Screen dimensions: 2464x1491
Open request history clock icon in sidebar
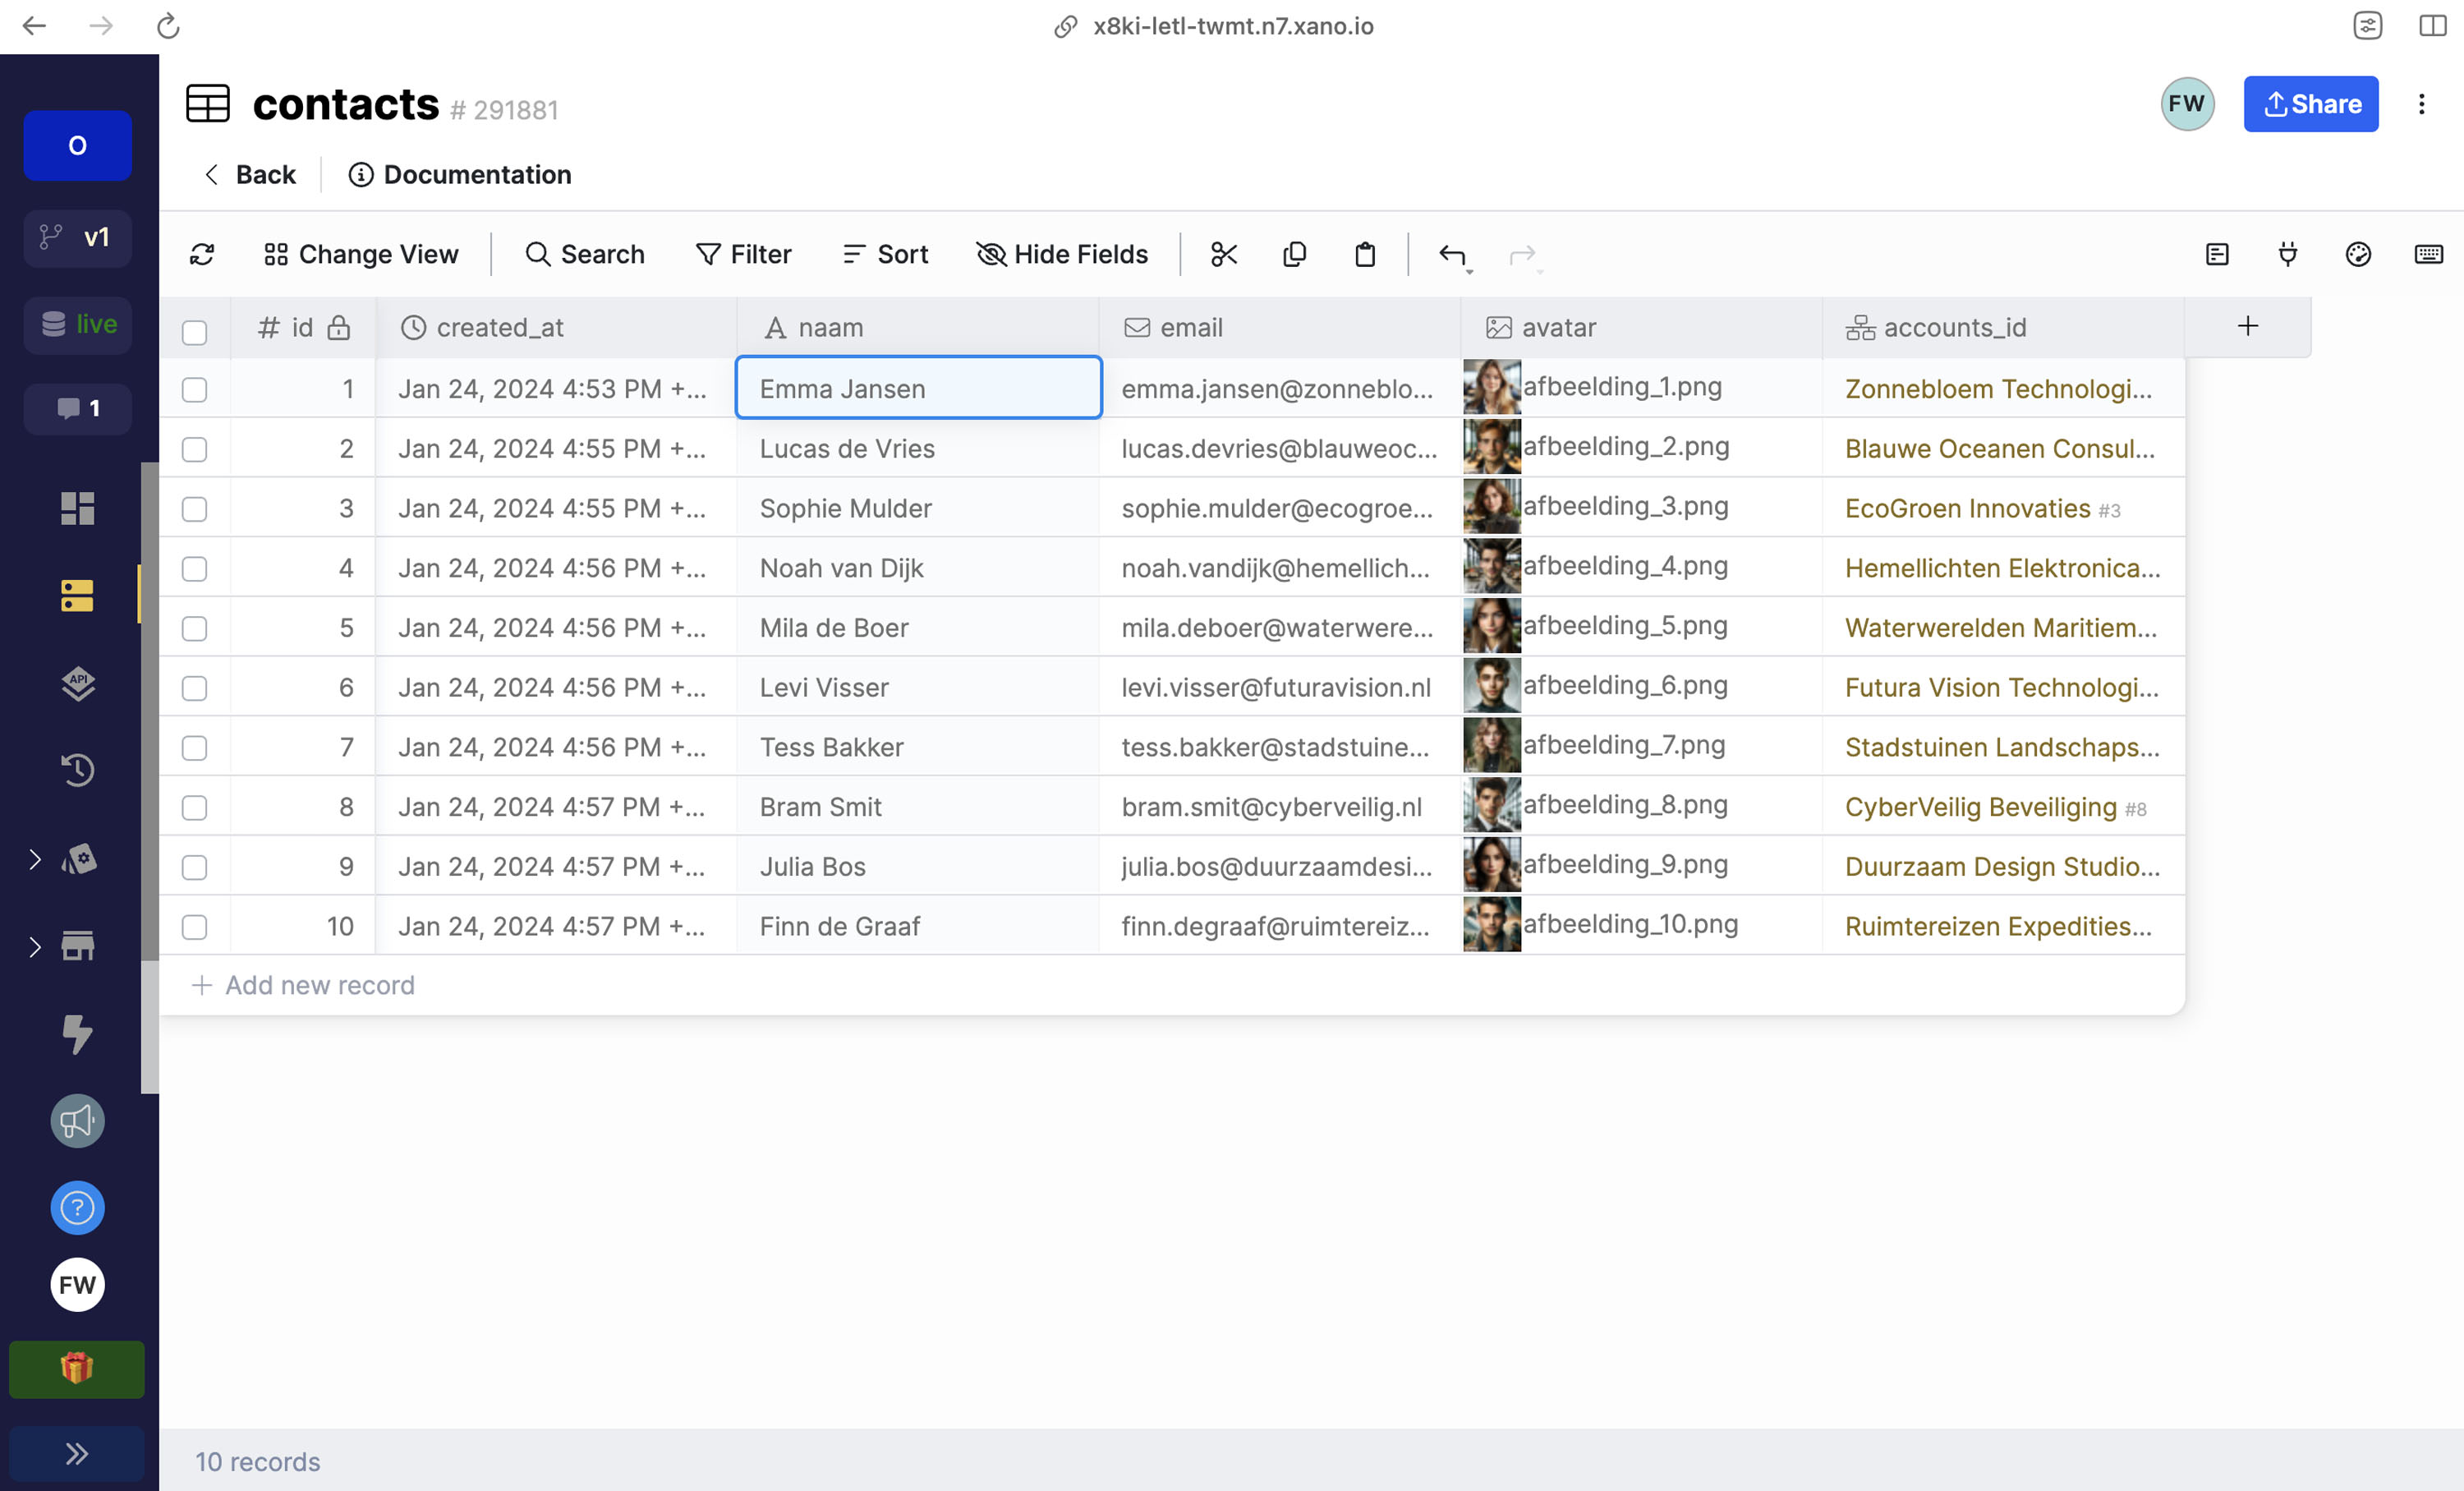pyautogui.click(x=78, y=770)
